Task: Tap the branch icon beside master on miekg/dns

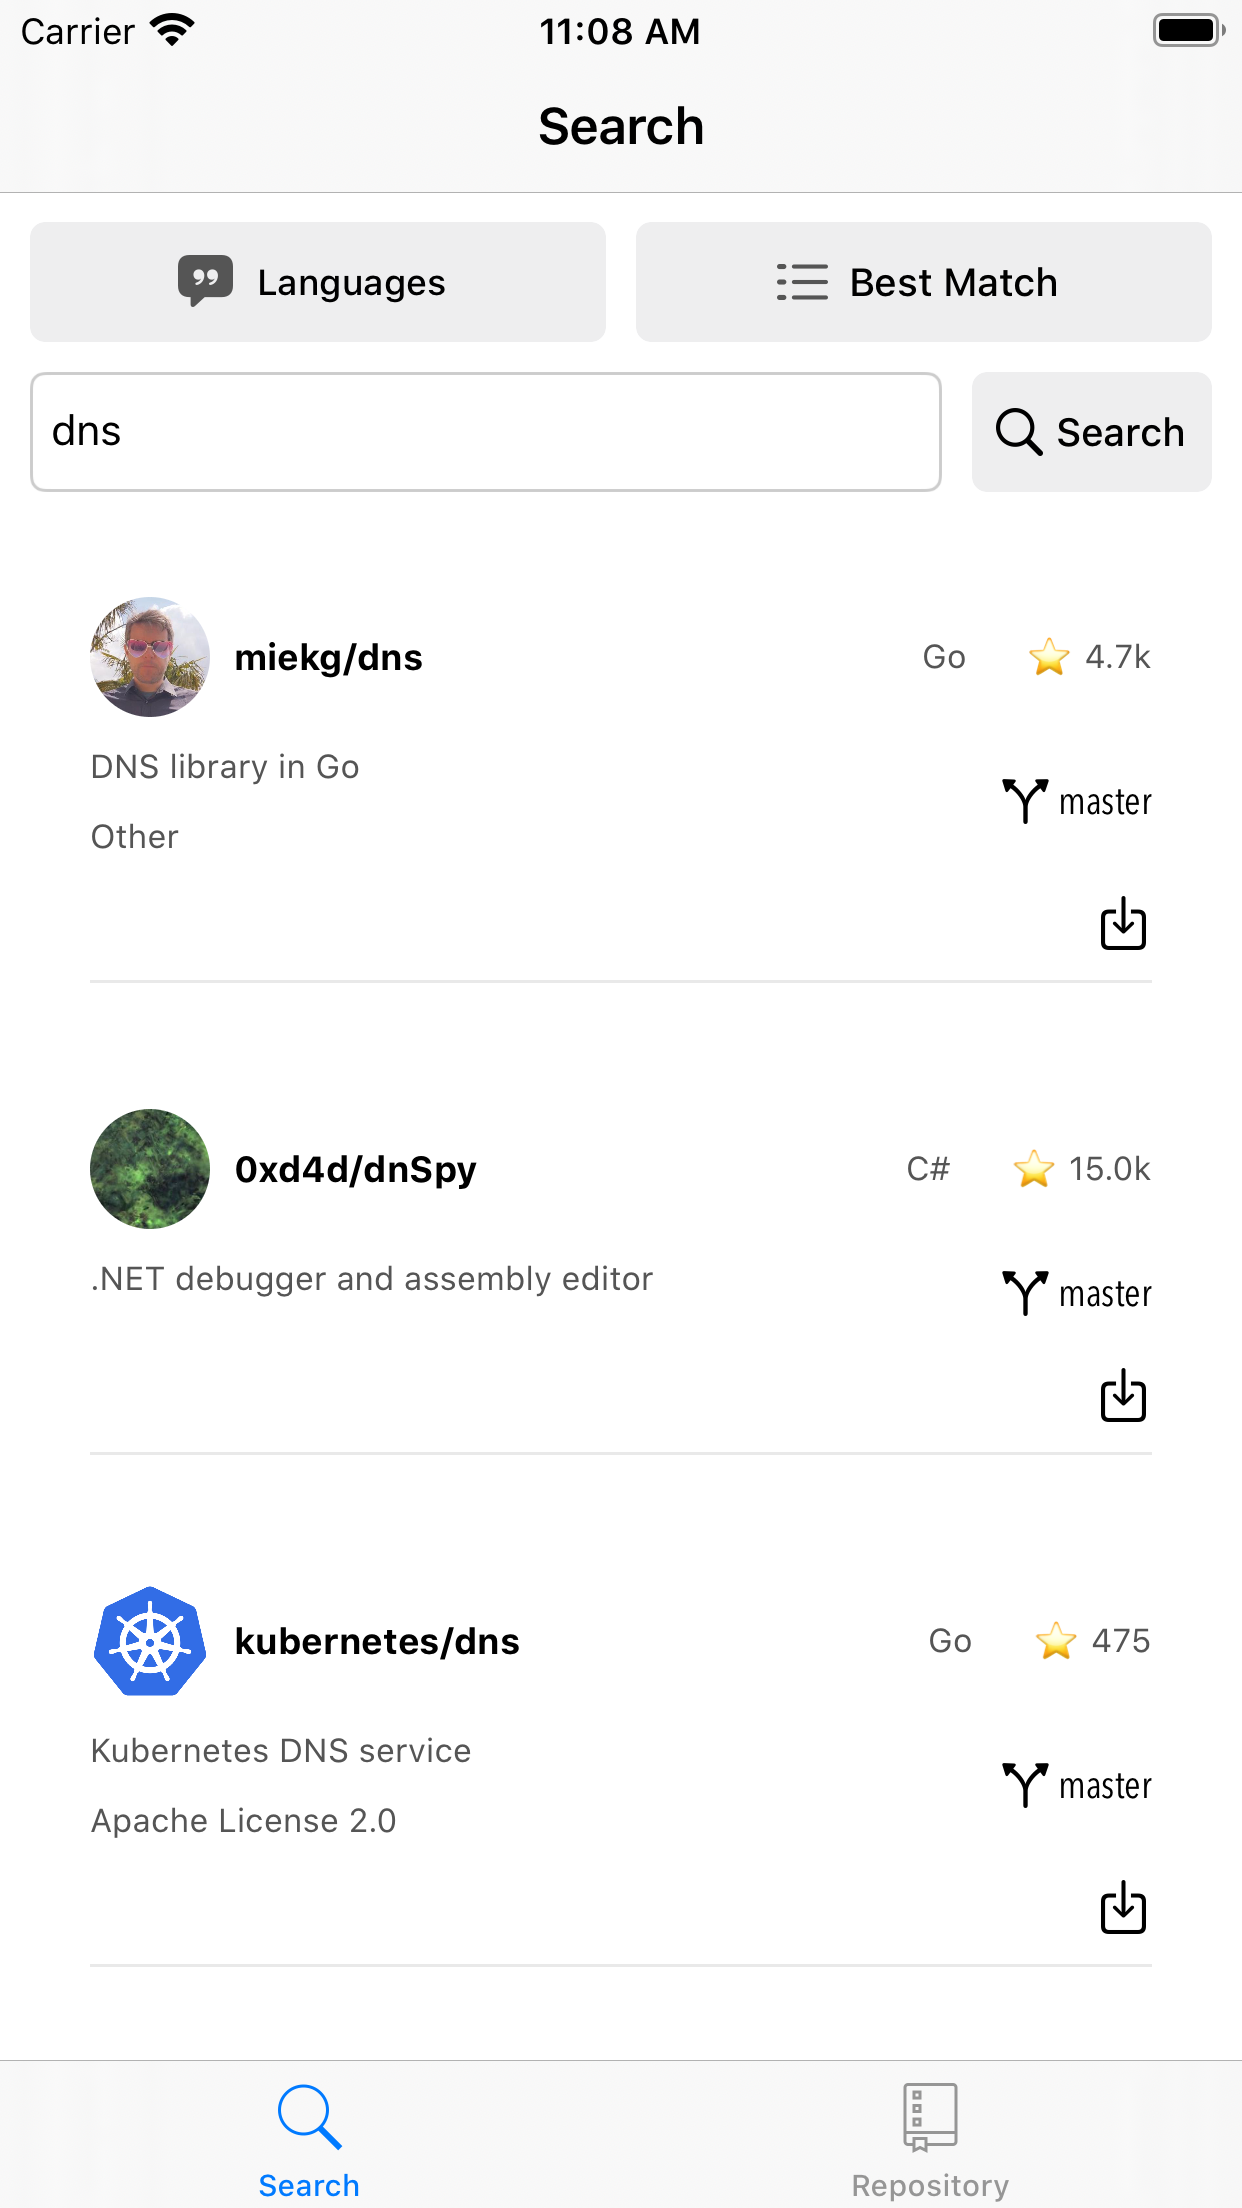Action: (1023, 801)
